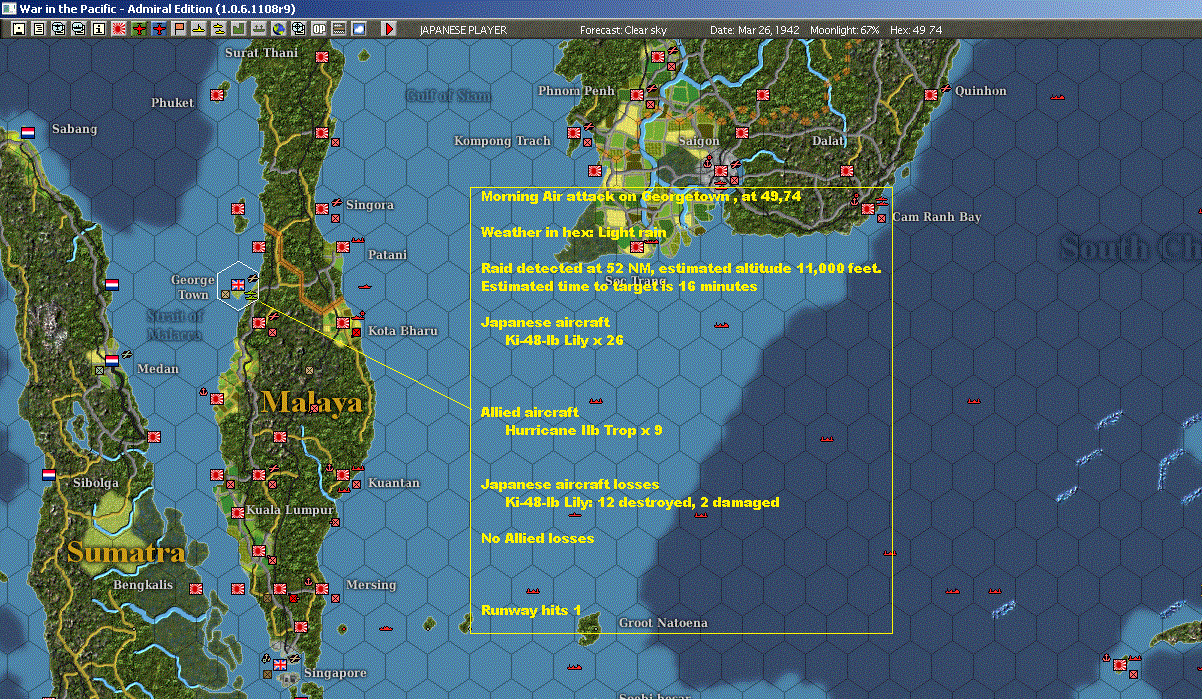The image size is (1202, 699).
Task: Select the red plane on blue icon
Action: tap(159, 29)
